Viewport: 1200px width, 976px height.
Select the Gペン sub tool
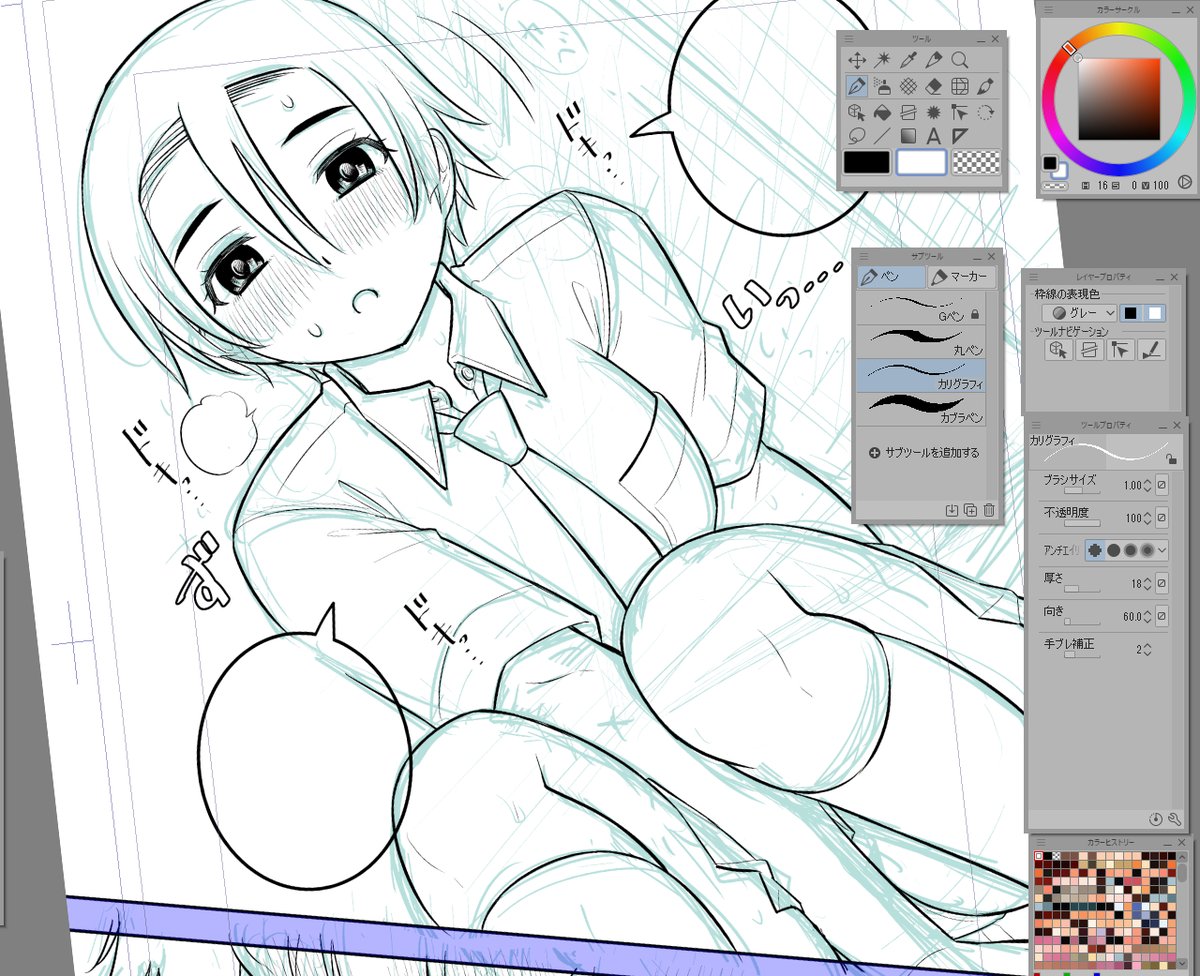pos(921,307)
